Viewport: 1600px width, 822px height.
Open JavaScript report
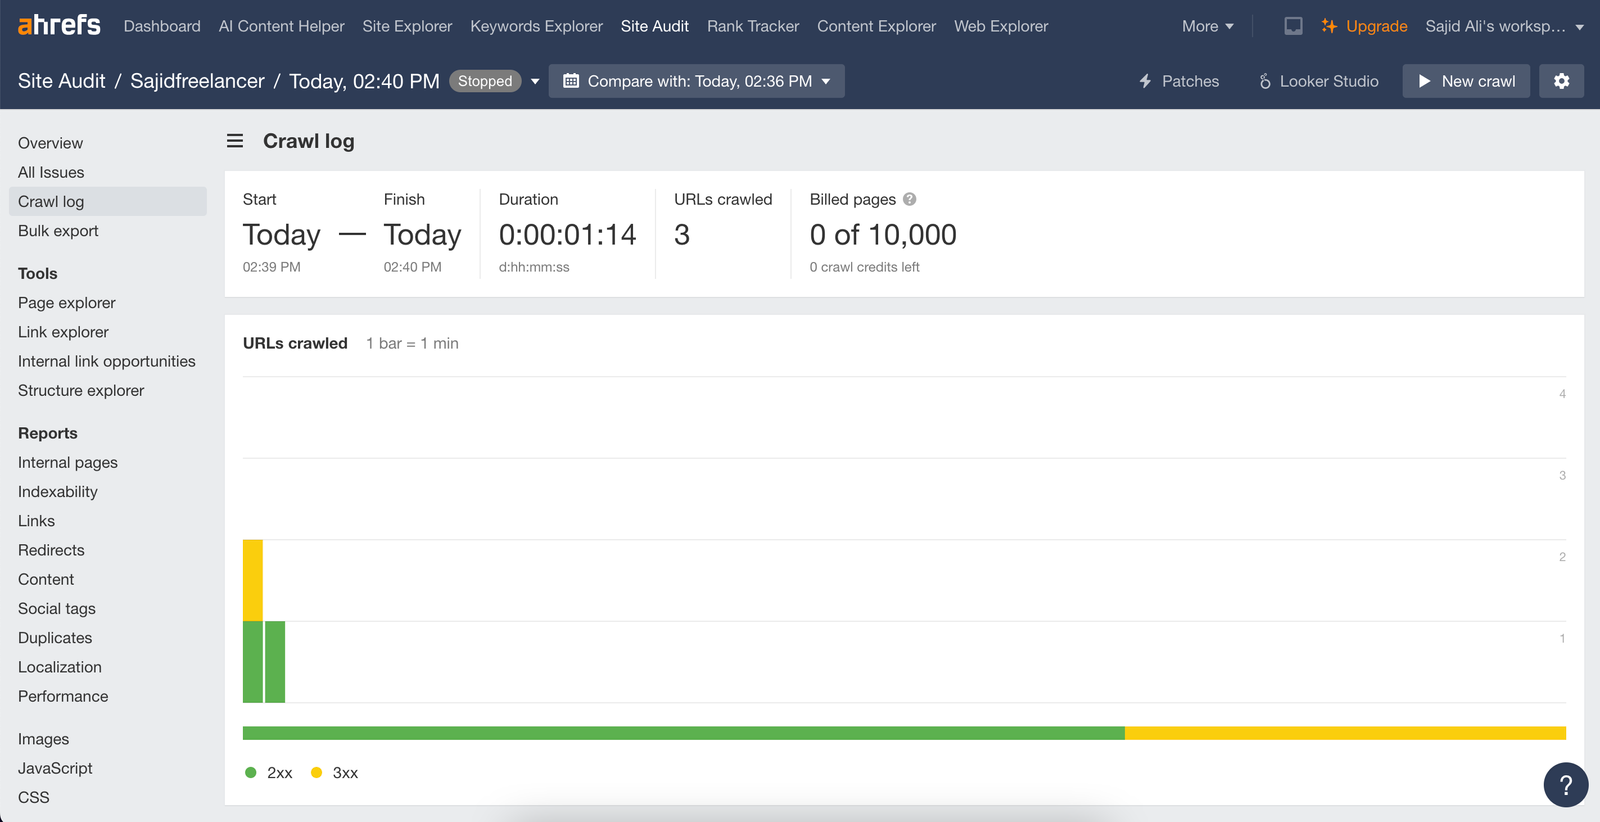click(55, 768)
